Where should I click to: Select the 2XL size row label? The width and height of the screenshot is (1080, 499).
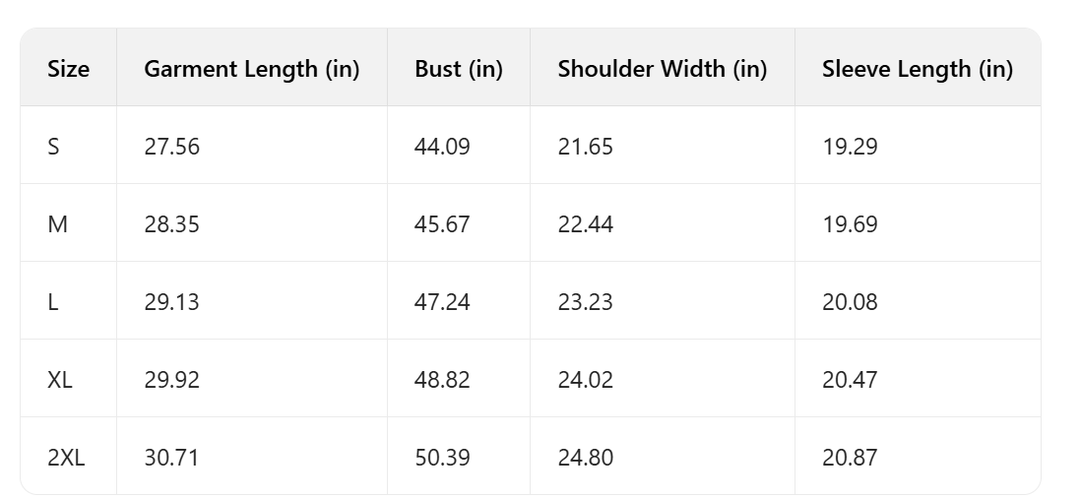pyautogui.click(x=66, y=458)
